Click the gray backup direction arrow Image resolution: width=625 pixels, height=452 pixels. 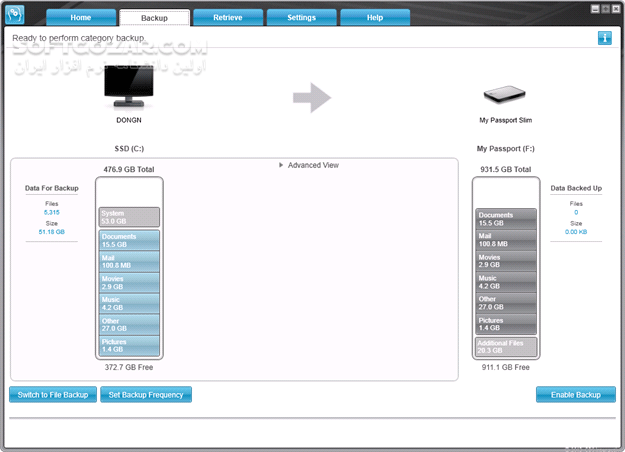tap(311, 97)
